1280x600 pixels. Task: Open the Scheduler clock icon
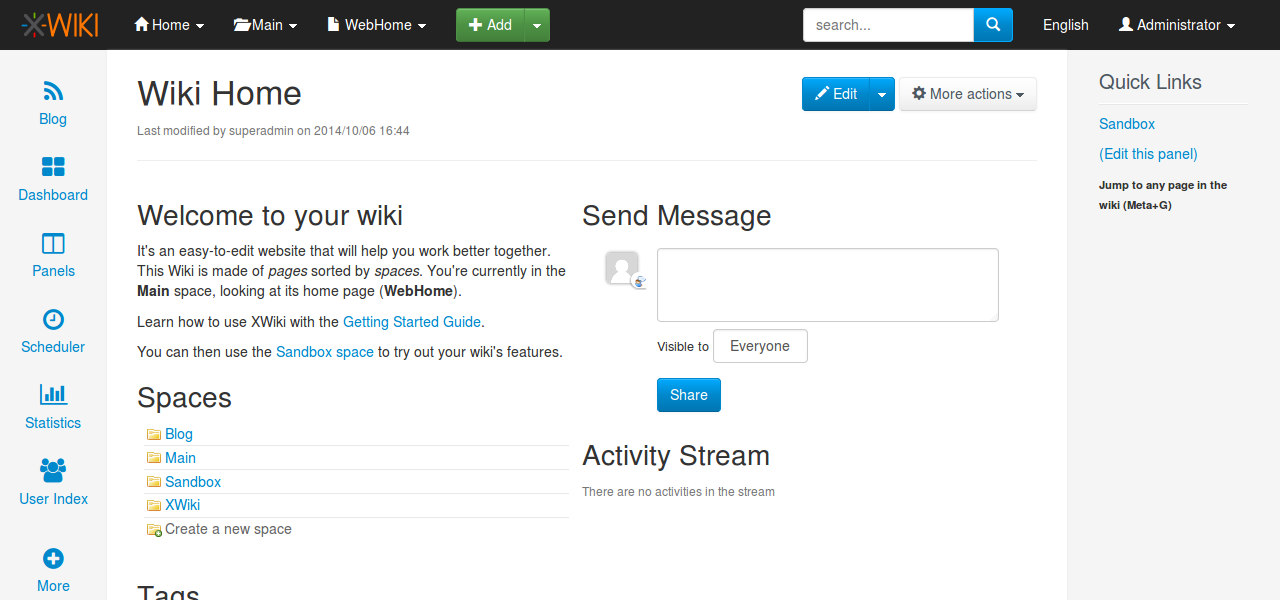[x=53, y=319]
